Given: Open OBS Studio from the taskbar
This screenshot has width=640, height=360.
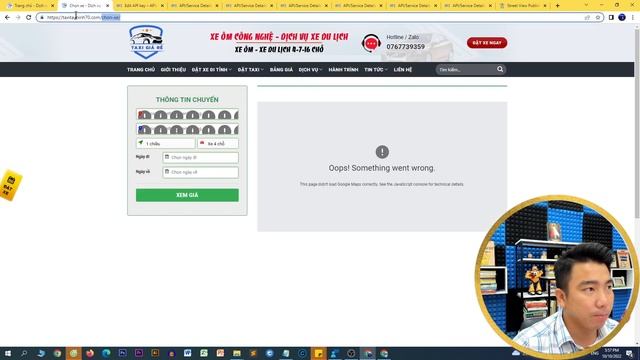Looking at the screenshot, I should point(351,353).
